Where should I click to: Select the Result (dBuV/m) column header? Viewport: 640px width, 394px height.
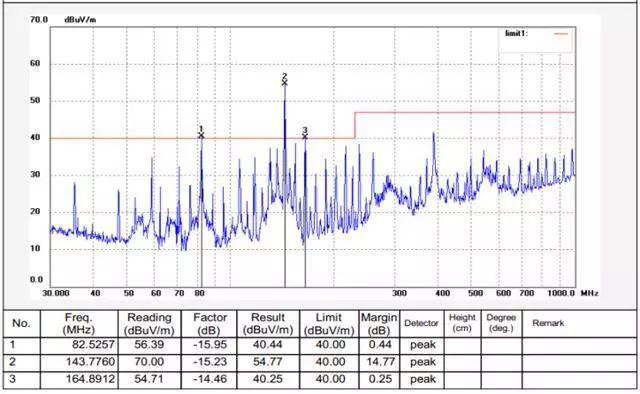click(268, 323)
